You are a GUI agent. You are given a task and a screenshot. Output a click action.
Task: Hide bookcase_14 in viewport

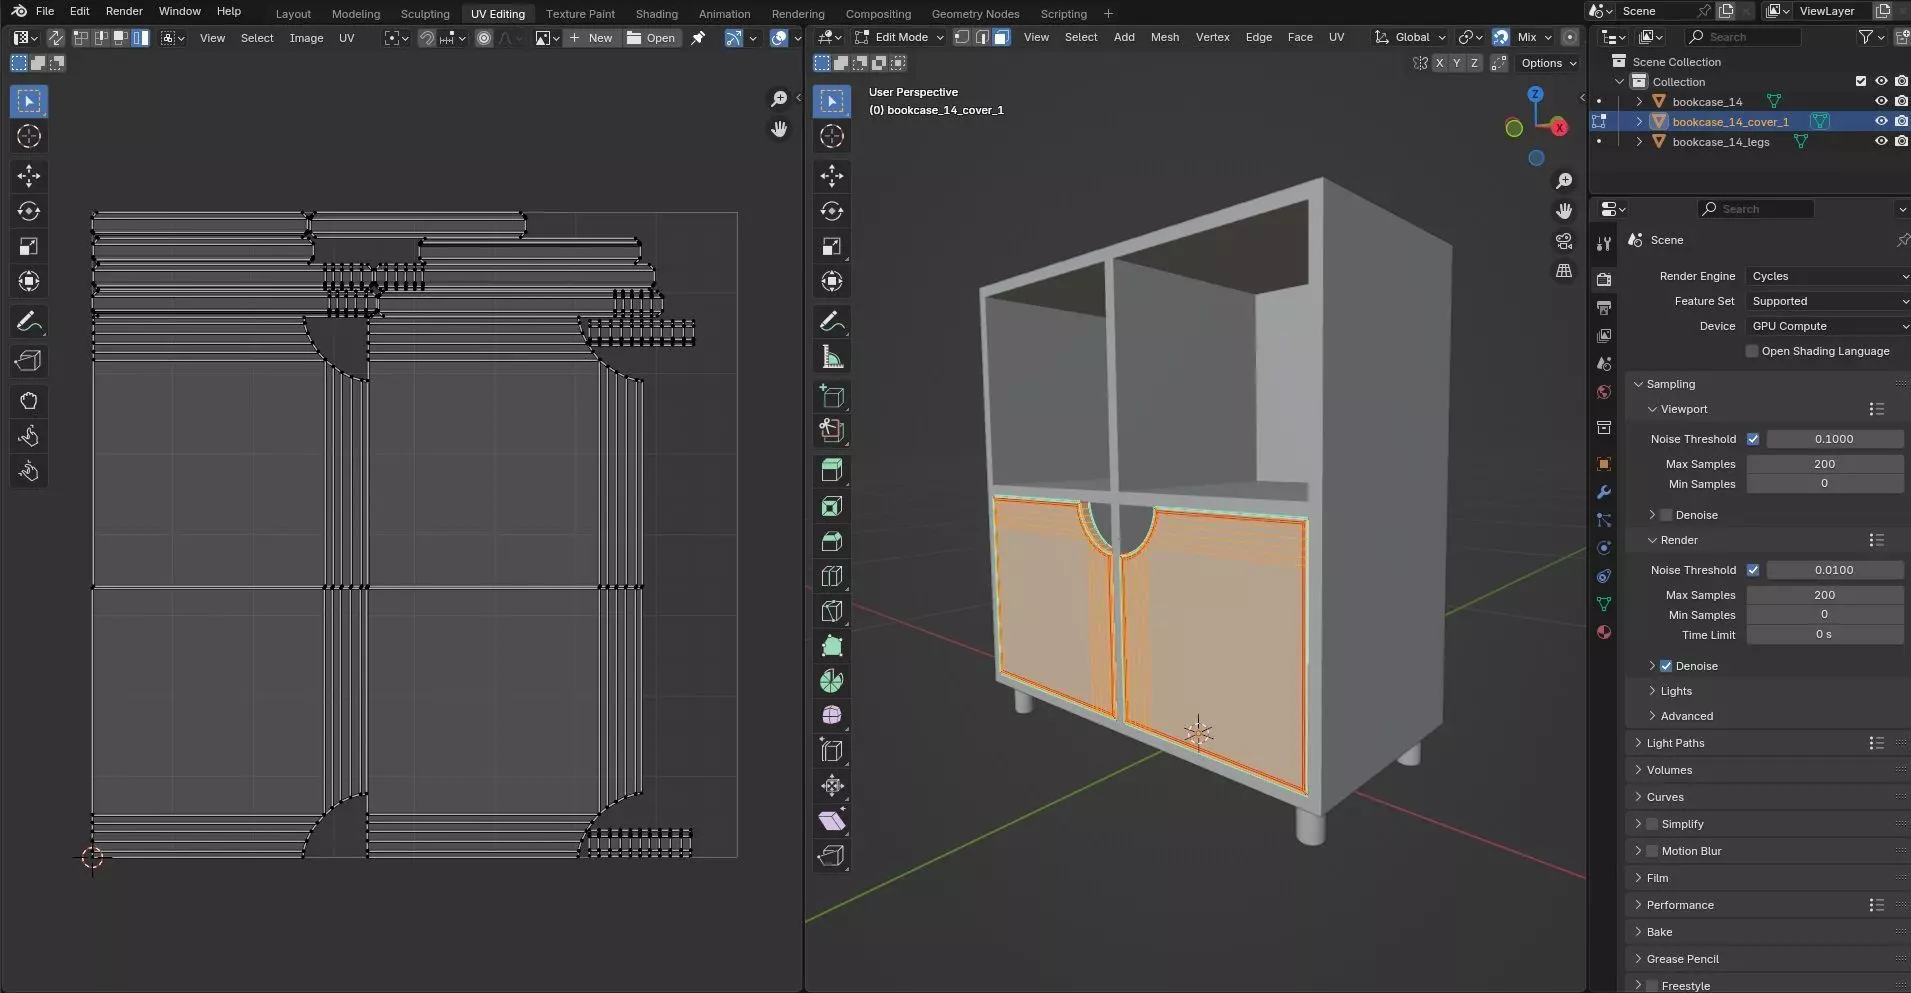1881,101
